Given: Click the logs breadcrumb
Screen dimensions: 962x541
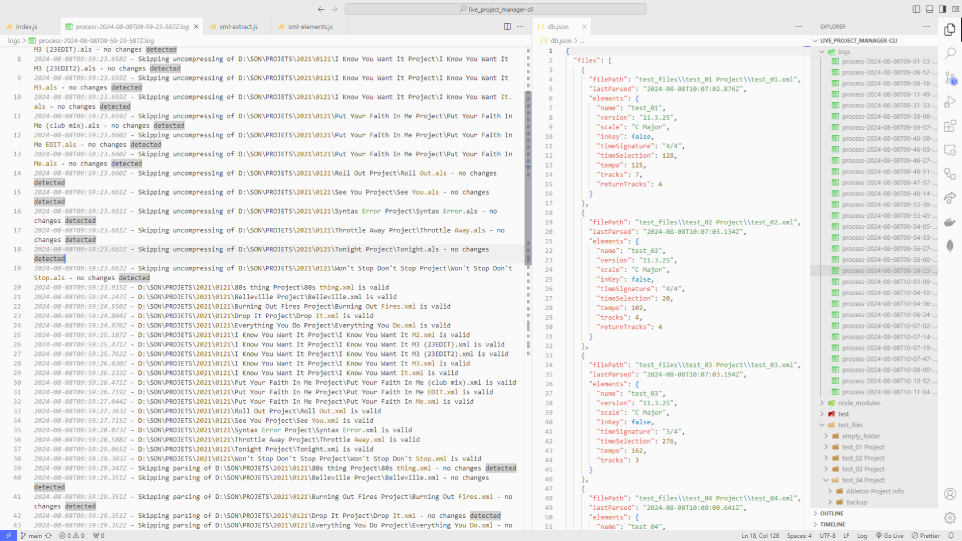Looking at the screenshot, I should pos(13,40).
